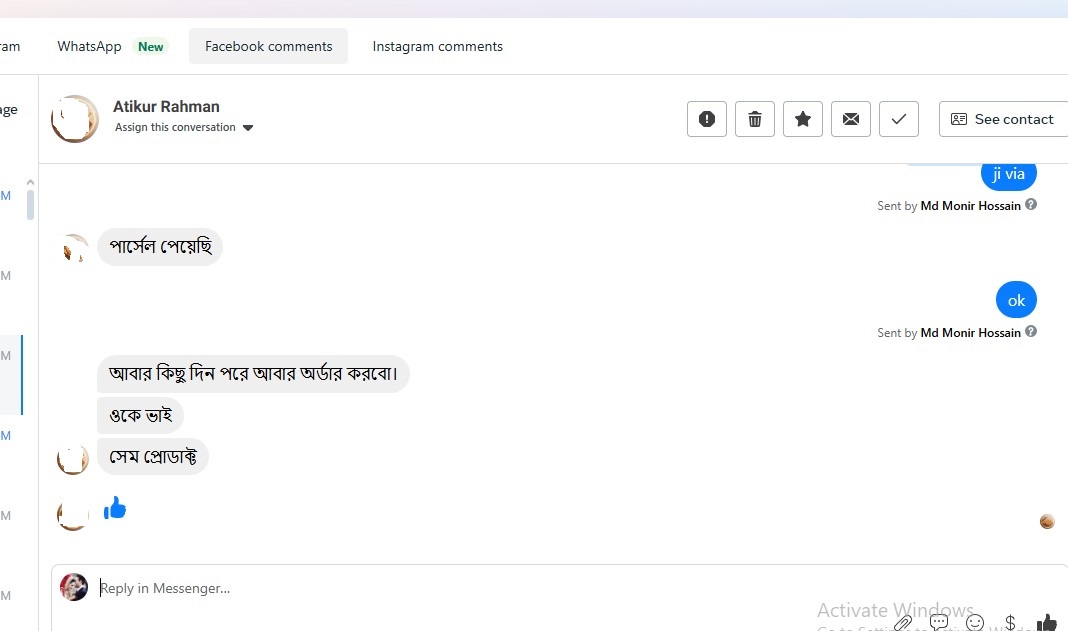Click the conversation list scrollbar thumb
The width and height of the screenshot is (1068, 631).
coord(30,204)
